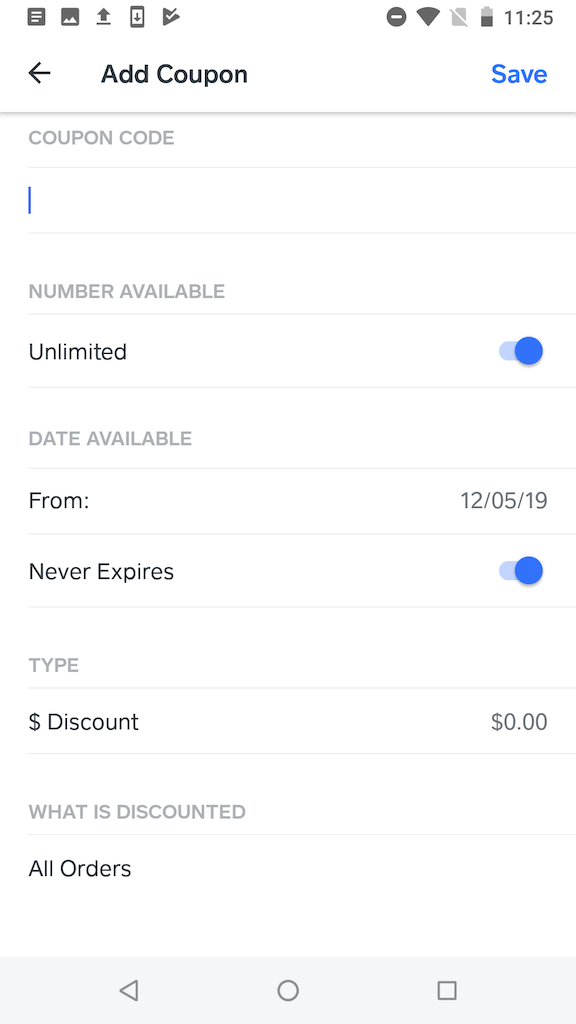Tap the Add Coupon title
Screen dimensions: 576x1024
(174, 73)
